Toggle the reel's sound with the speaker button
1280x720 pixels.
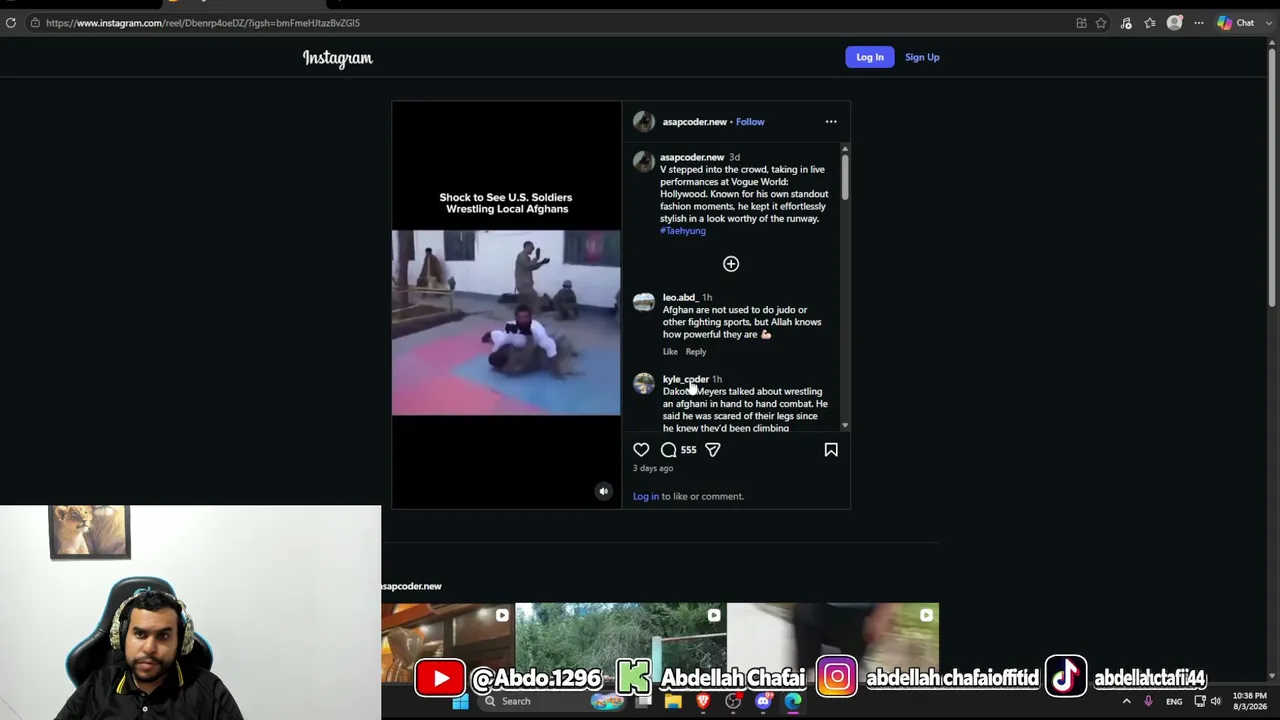[x=603, y=491]
